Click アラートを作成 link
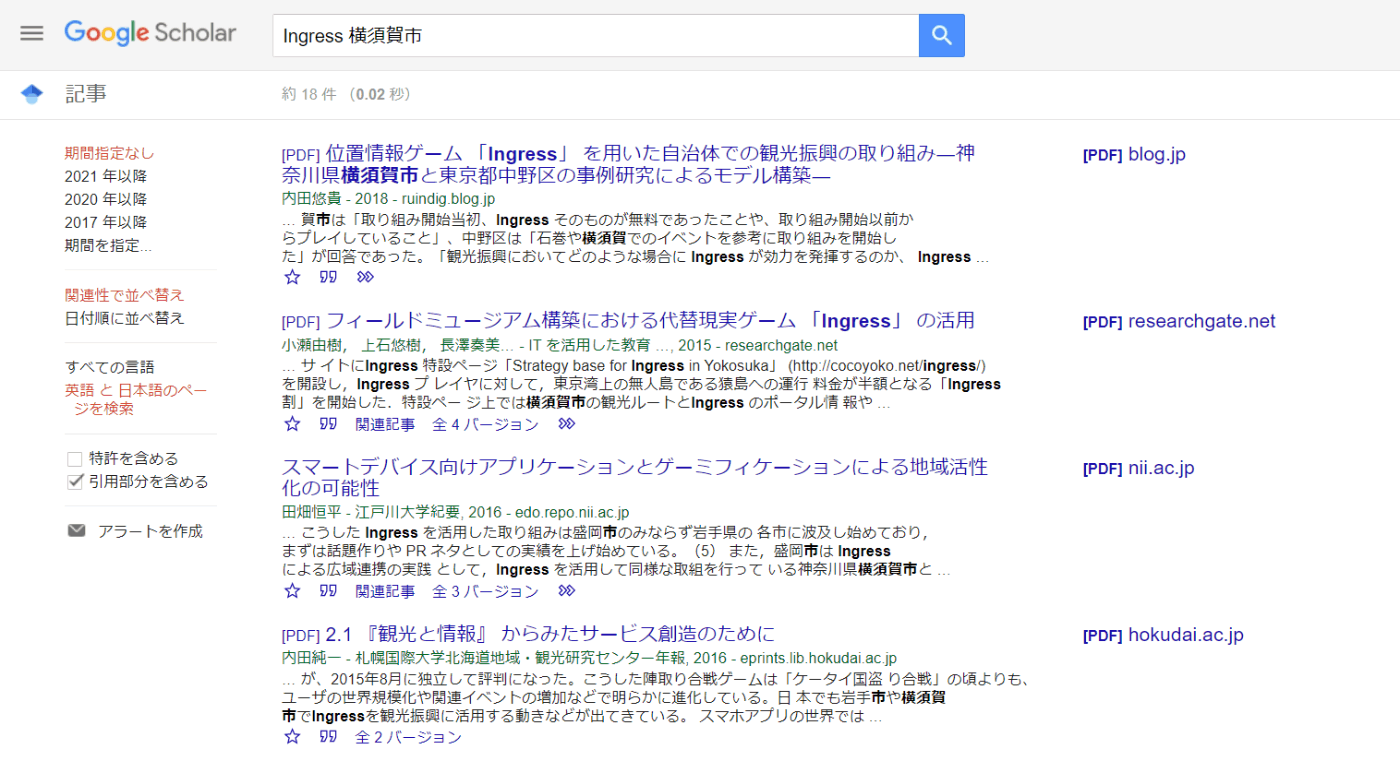This screenshot has width=1400, height=761. [150, 531]
